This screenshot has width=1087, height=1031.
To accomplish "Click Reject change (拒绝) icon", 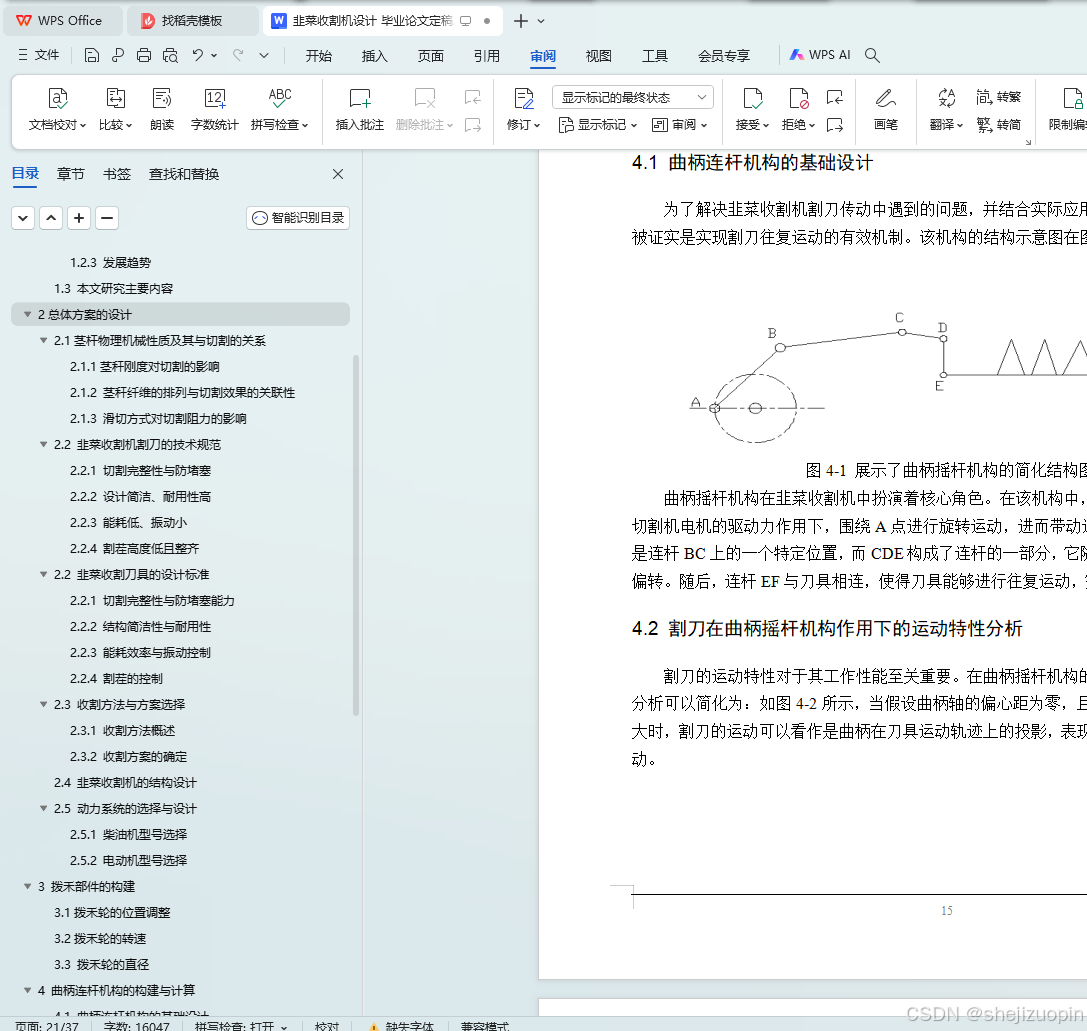I will [x=799, y=99].
